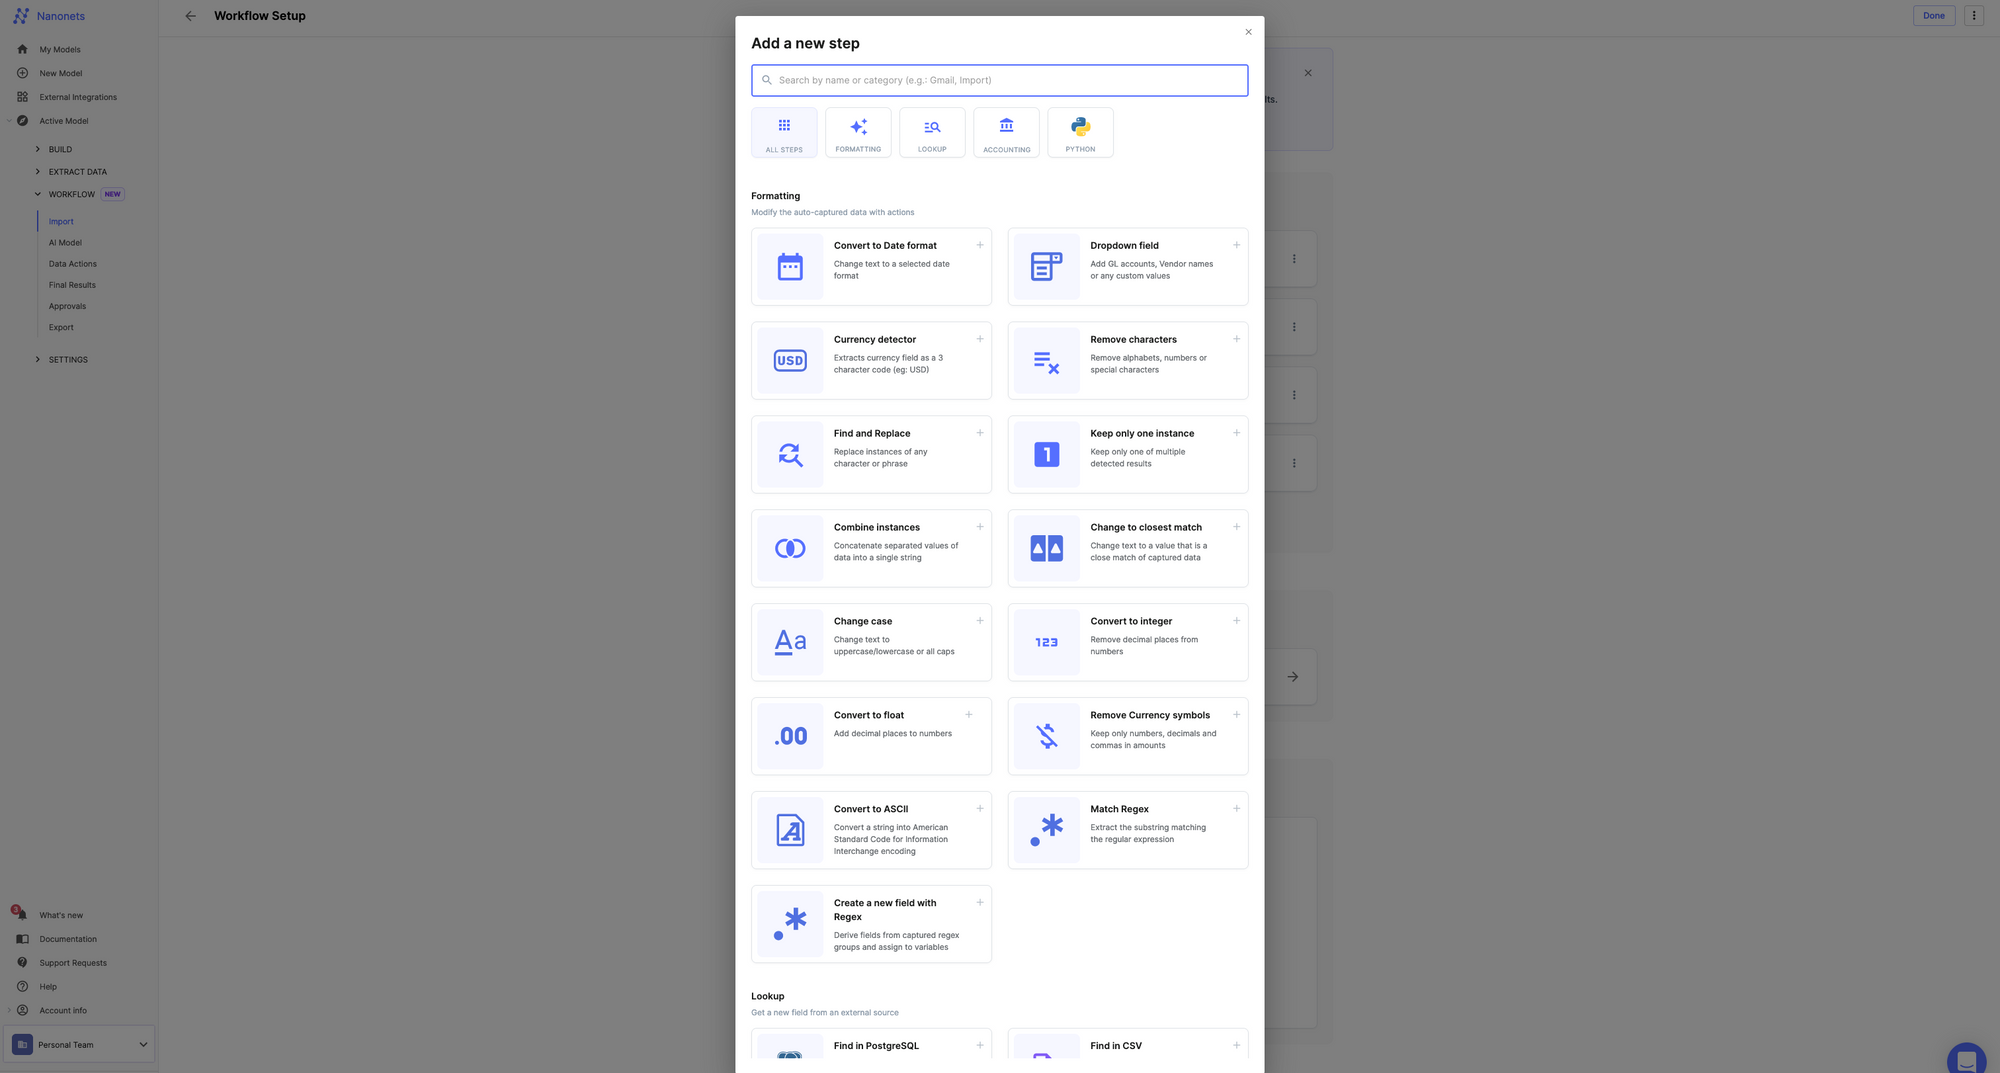Close the Add a new step dialog
Image resolution: width=2000 pixels, height=1073 pixels.
(1248, 32)
